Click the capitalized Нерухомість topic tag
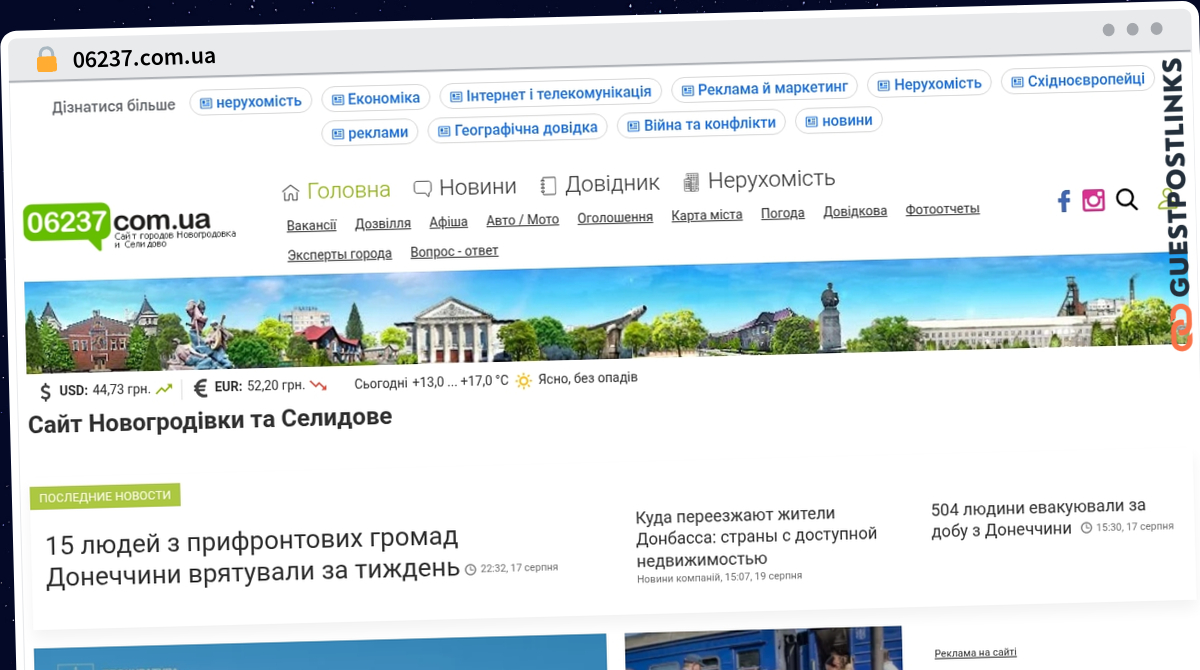1200x670 pixels. [929, 84]
